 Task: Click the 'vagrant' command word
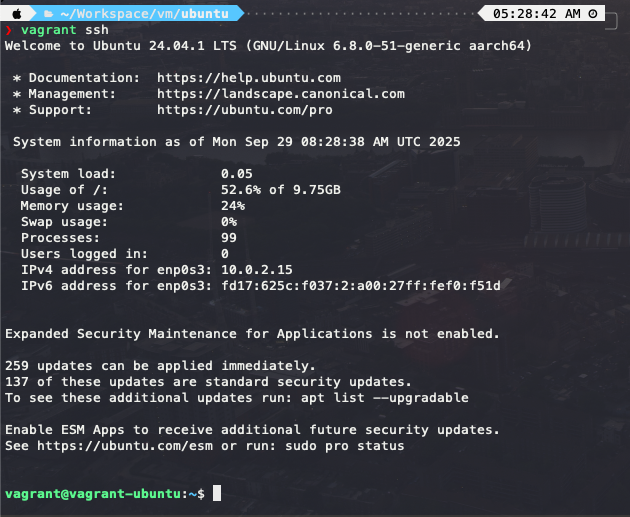49,30
